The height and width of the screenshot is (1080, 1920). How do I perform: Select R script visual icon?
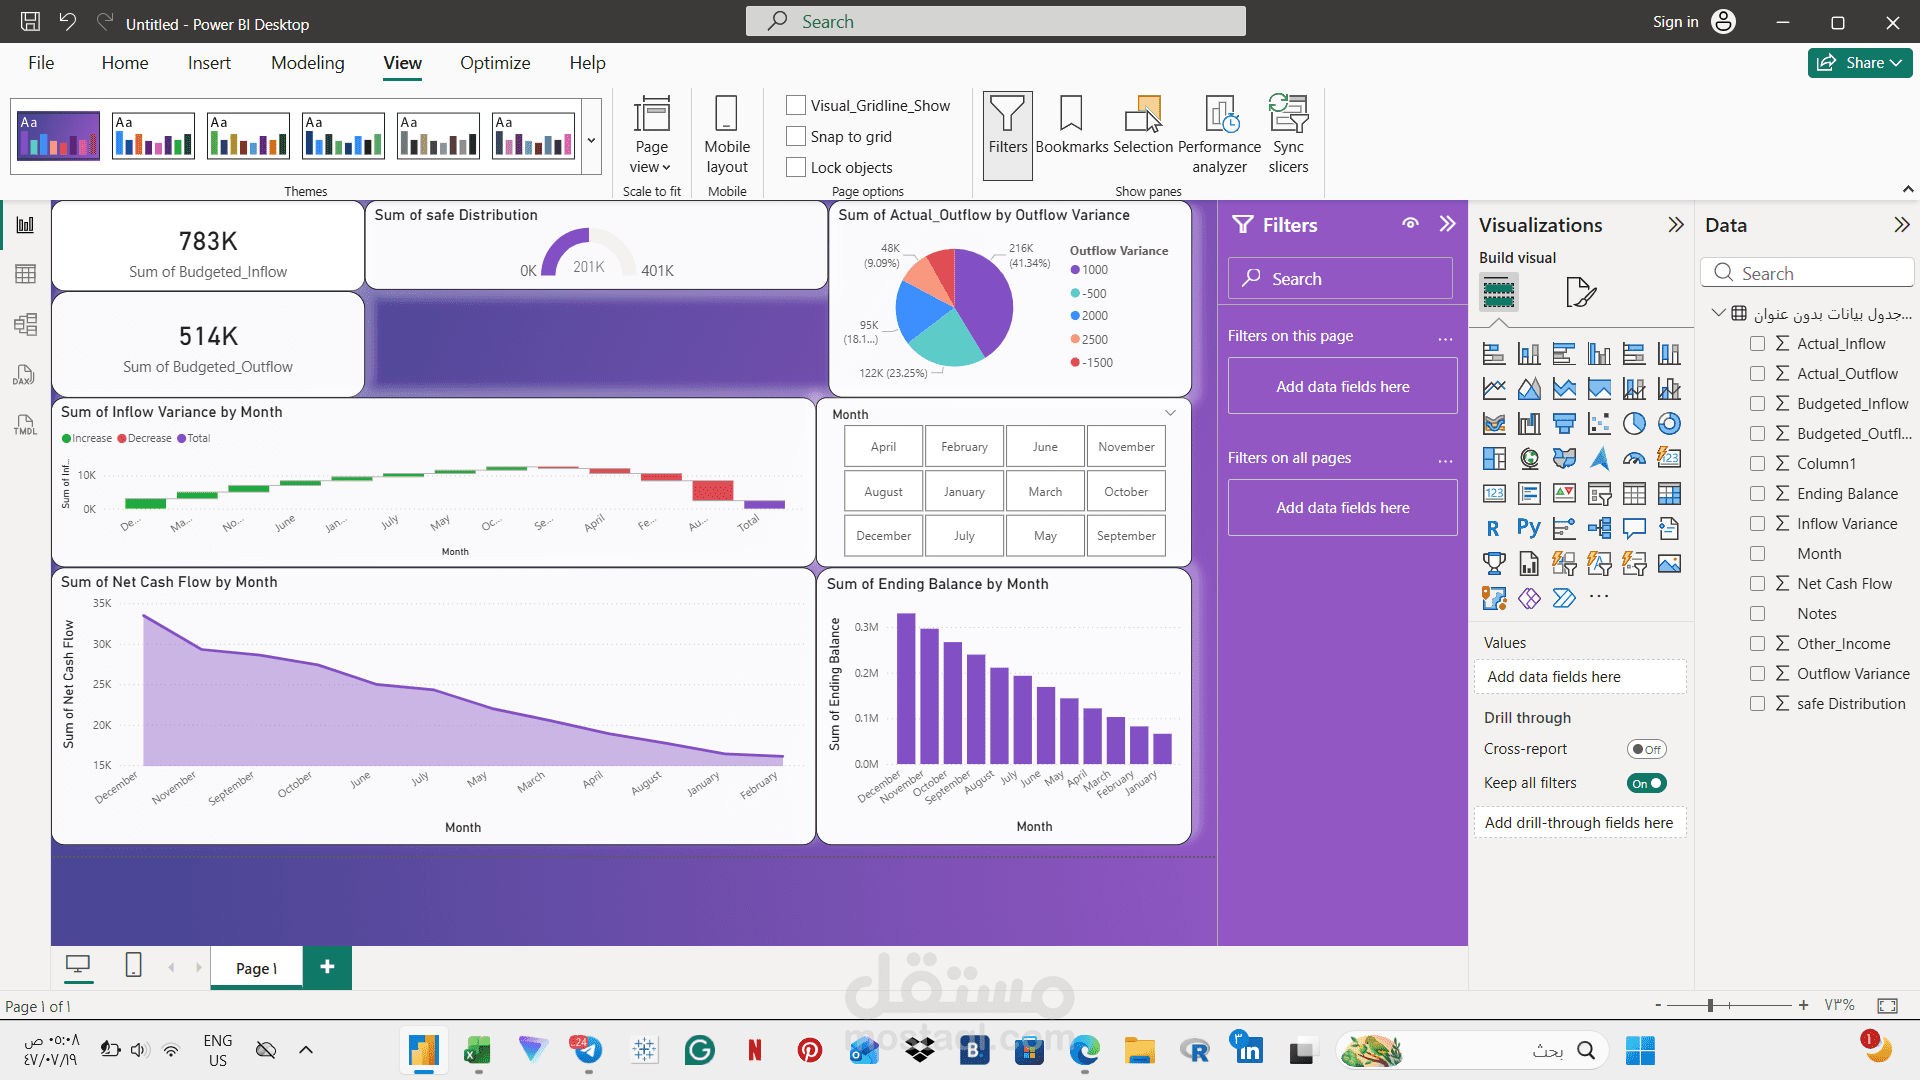[x=1494, y=529]
